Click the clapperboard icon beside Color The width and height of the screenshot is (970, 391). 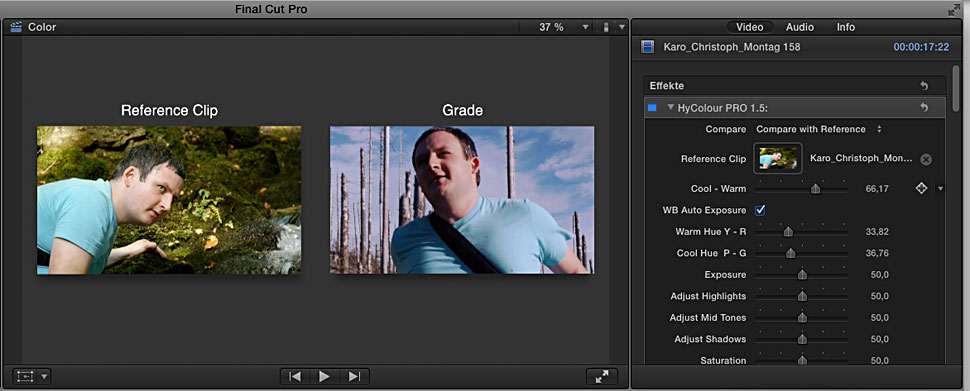click(16, 27)
